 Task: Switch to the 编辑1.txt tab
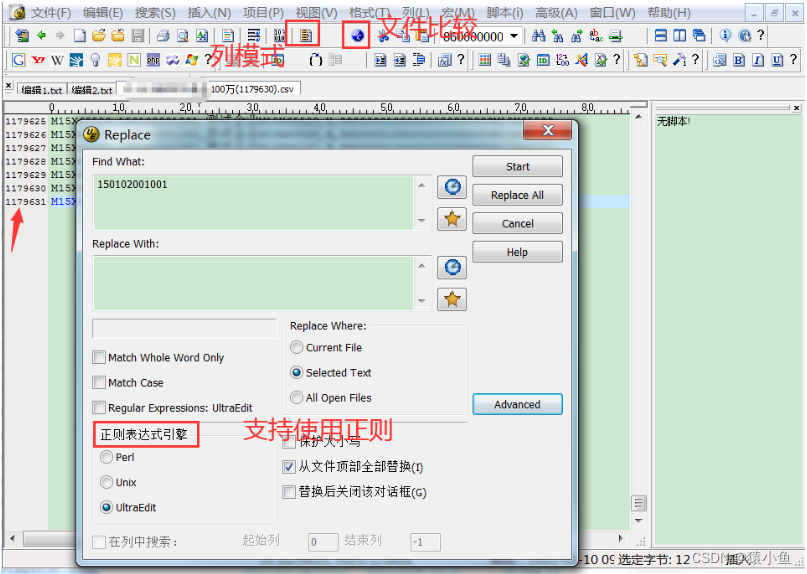pos(42,90)
